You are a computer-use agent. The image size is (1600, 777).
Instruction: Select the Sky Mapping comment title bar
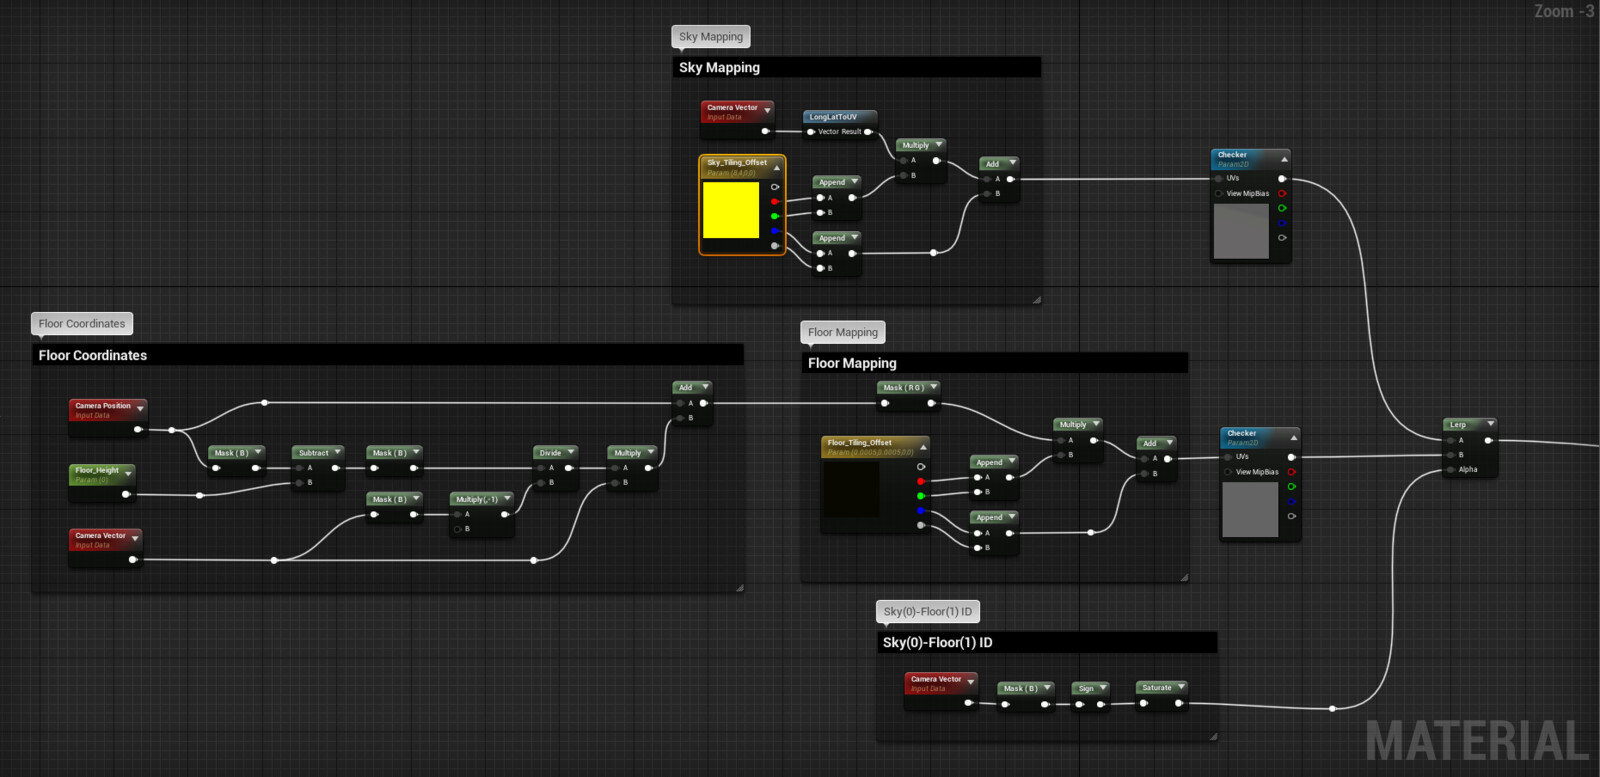pyautogui.click(x=857, y=67)
